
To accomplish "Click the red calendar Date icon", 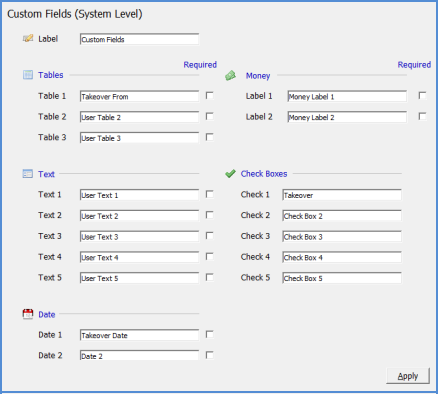I will [28, 314].
